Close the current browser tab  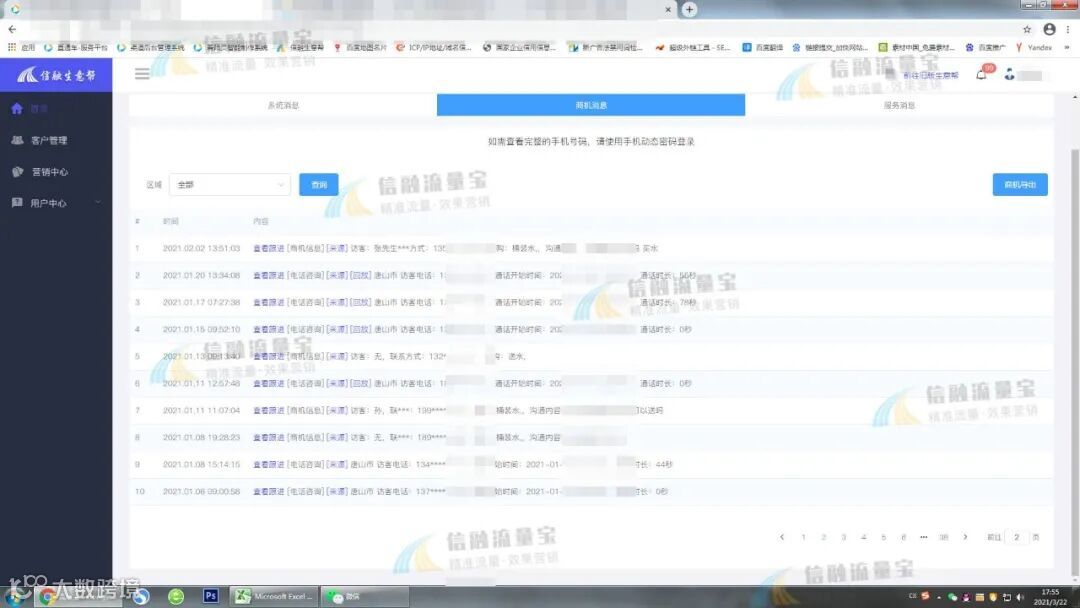tap(667, 10)
